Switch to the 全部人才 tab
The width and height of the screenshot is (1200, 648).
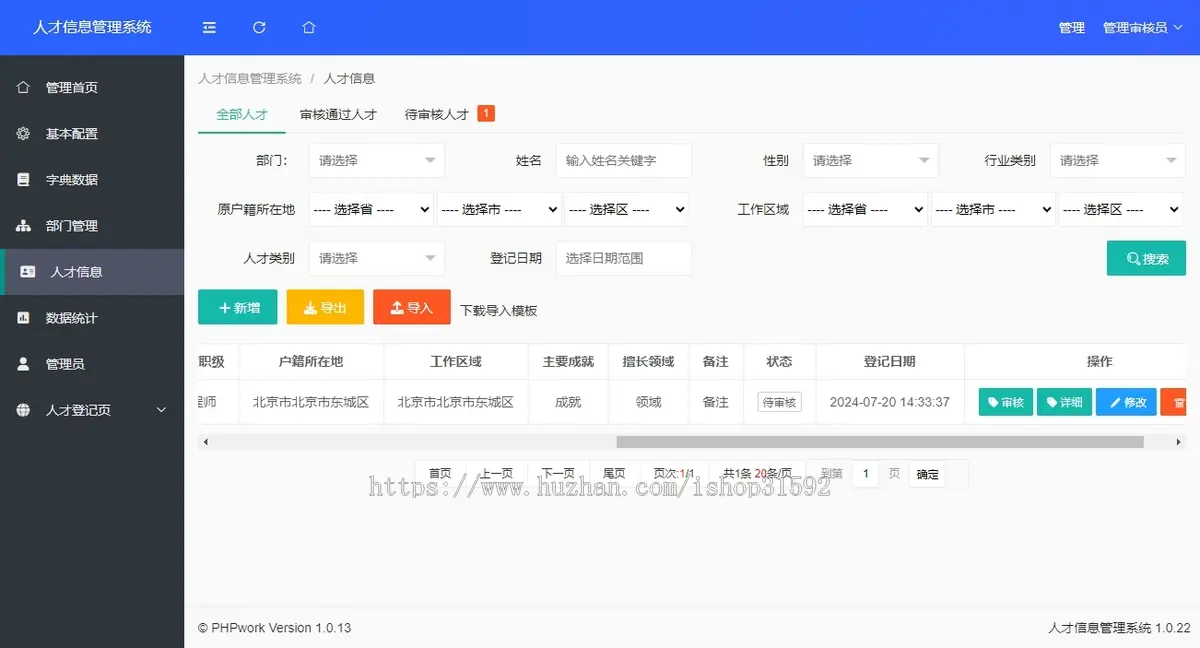(242, 114)
